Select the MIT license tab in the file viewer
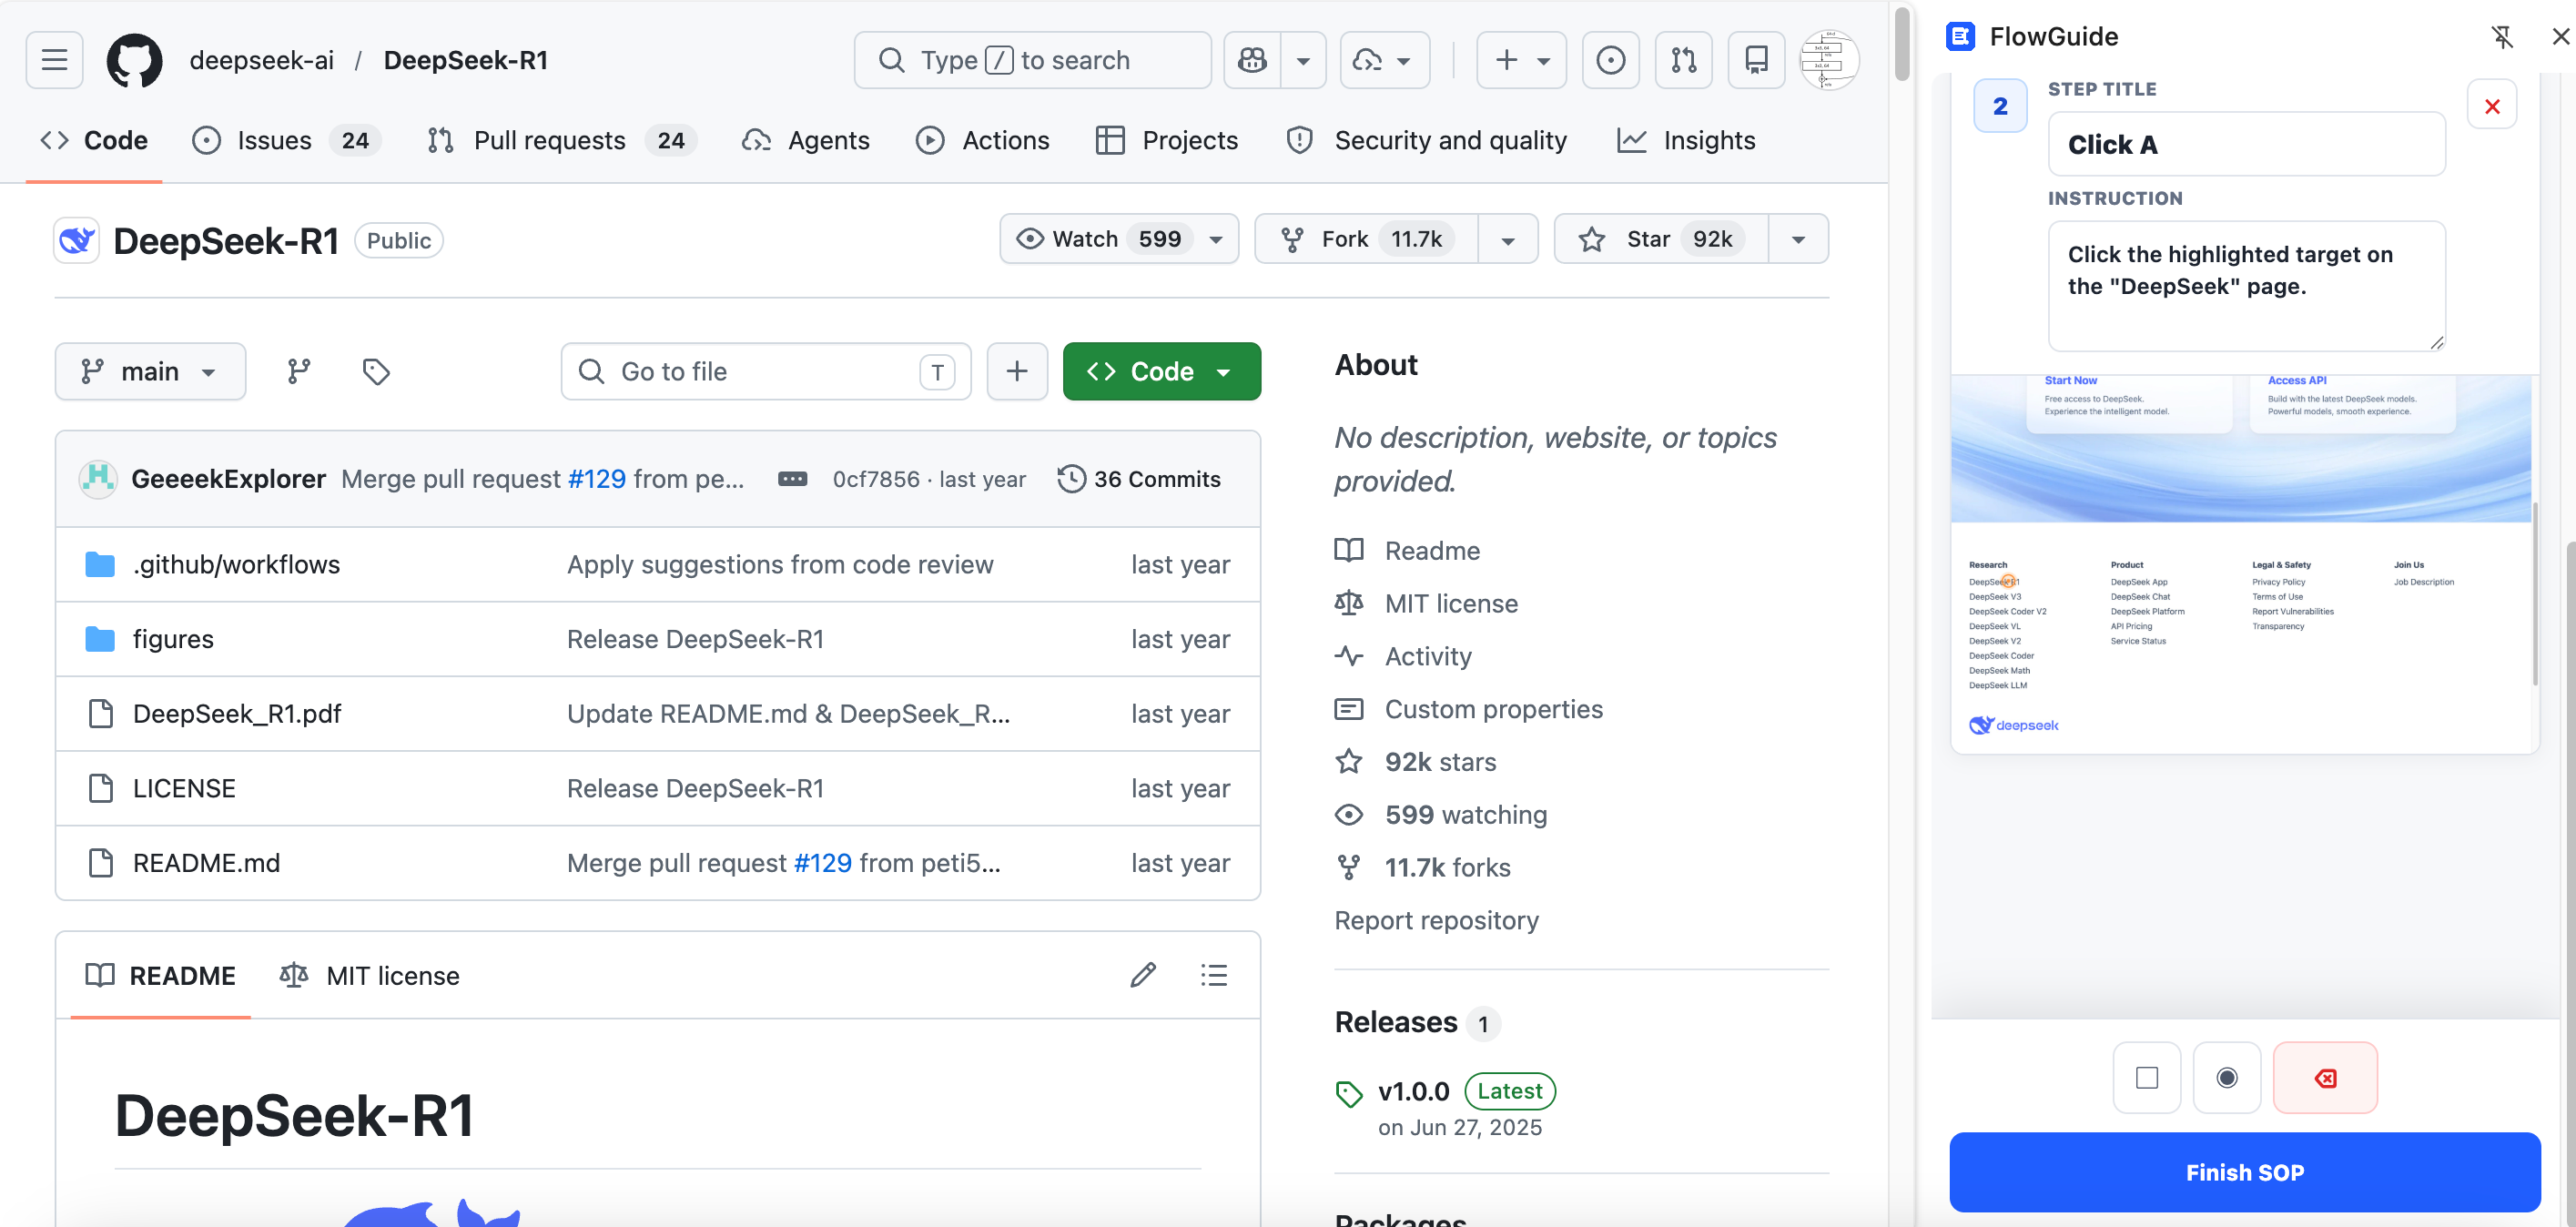This screenshot has height=1227, width=2576. point(370,975)
